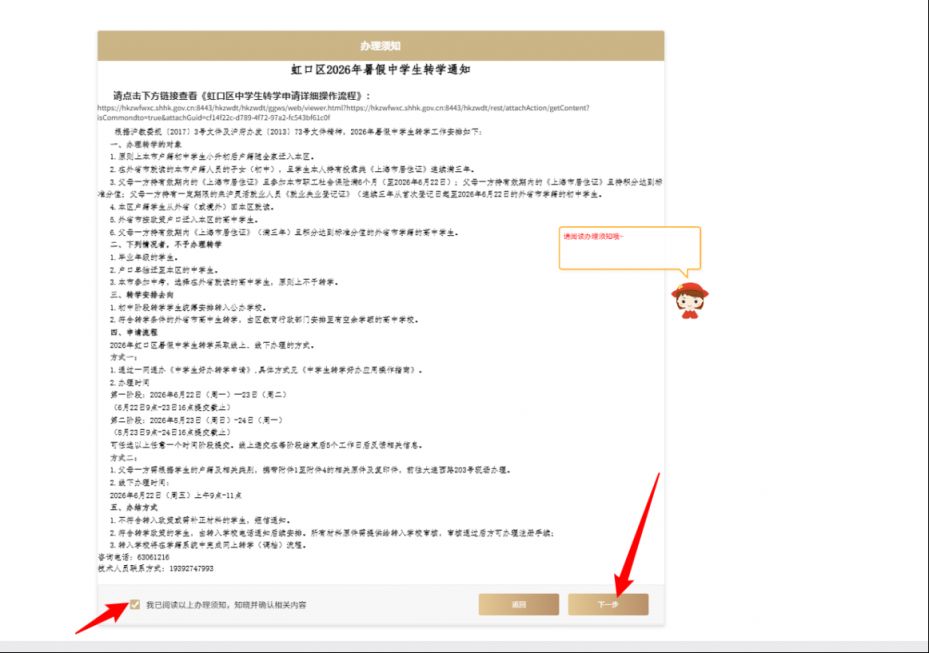The image size is (929, 653).
Task: Click second line of URL with attachGuid
Action: coord(214,117)
